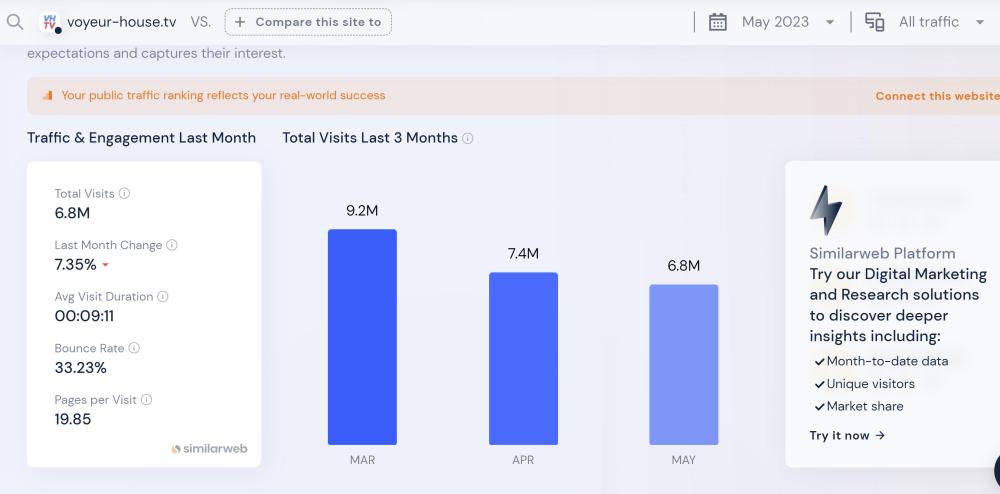Click the Similarweb lightning bolt logo
The width and height of the screenshot is (1000, 494).
click(825, 210)
